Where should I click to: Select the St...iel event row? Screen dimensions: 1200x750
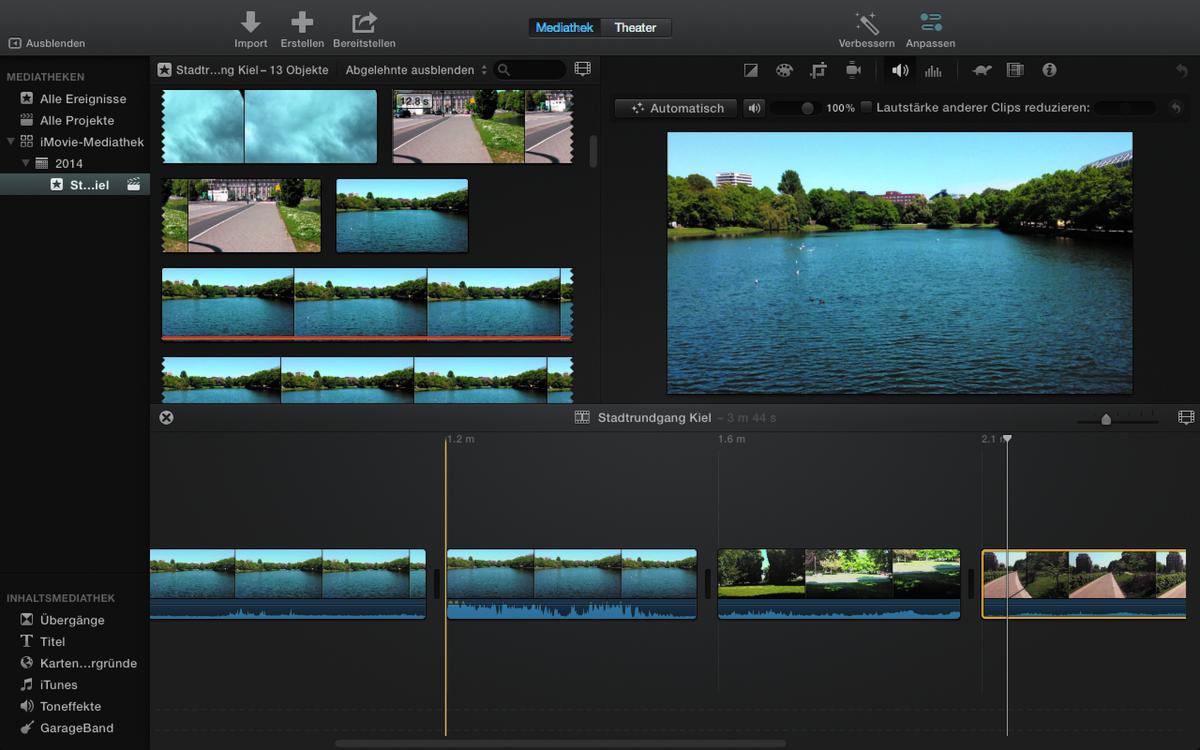75,184
